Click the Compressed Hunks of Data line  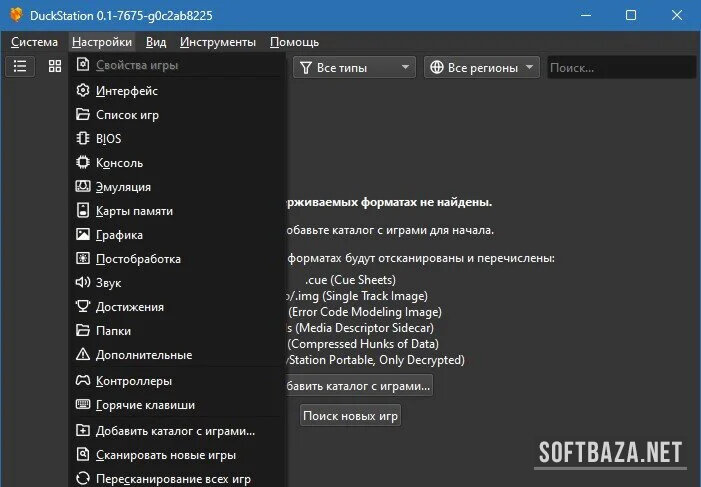tap(363, 343)
